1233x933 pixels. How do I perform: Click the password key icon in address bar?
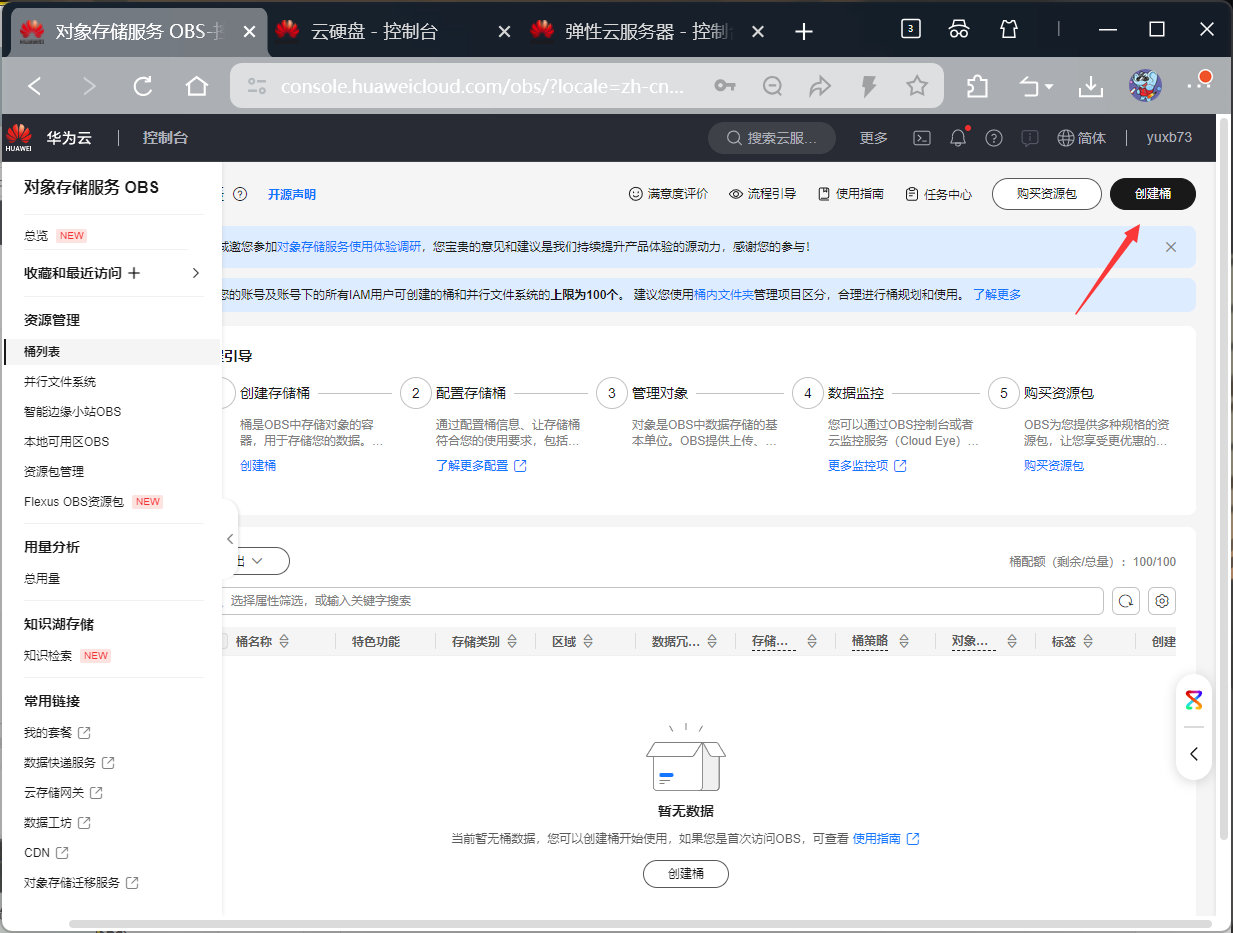[725, 87]
